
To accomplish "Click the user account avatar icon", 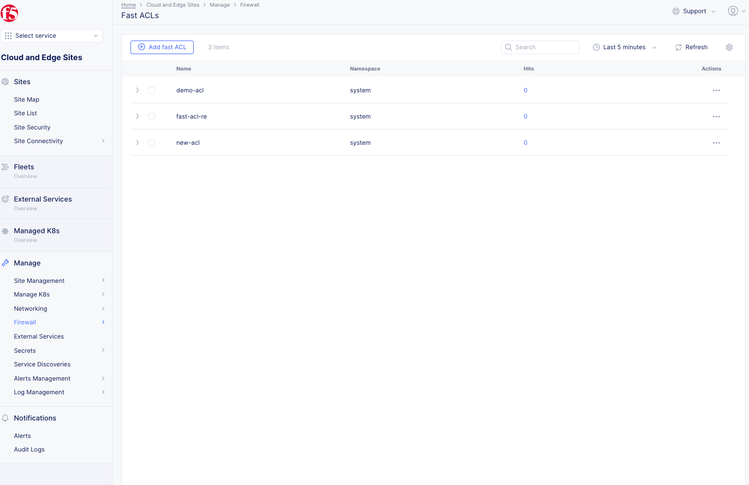I will pyautogui.click(x=733, y=11).
